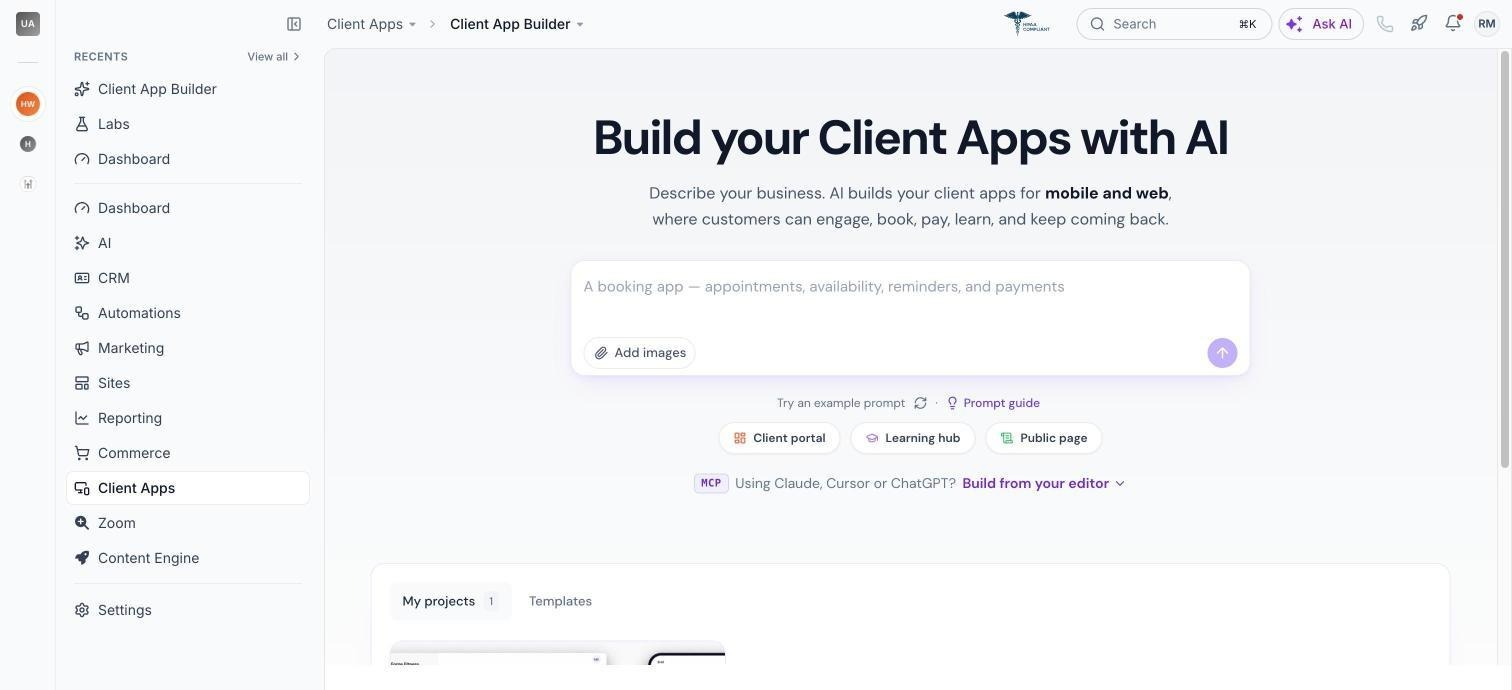Open the Prompt guide link
Screen dimensions: 1512x690
993,403
